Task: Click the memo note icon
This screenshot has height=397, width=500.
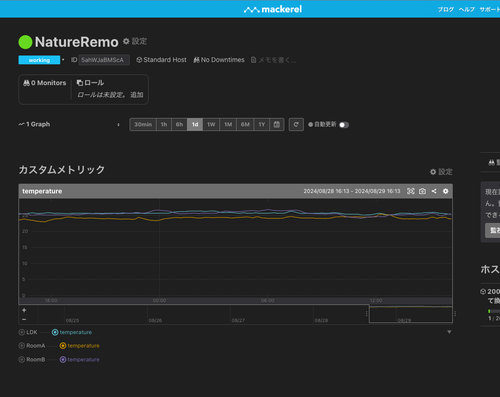Action: [253, 60]
